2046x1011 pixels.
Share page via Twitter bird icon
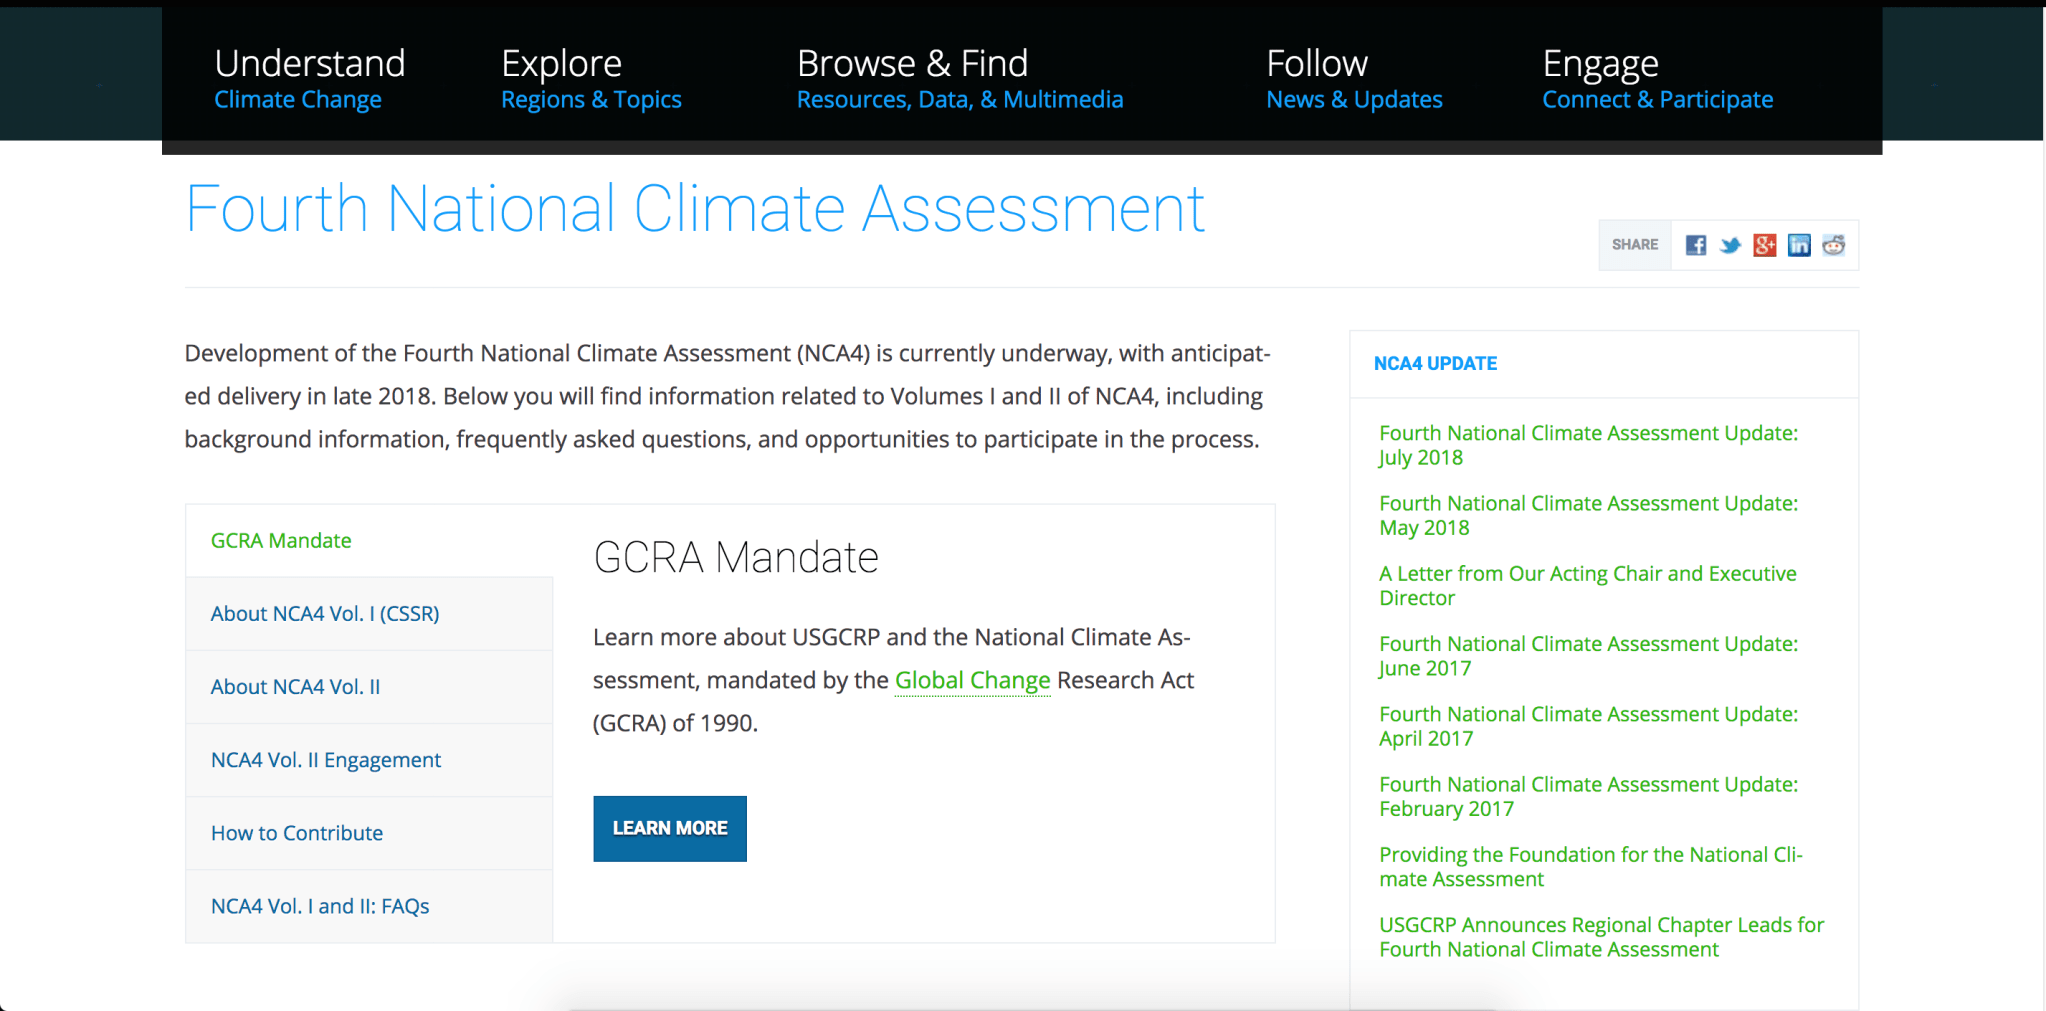coord(1730,245)
